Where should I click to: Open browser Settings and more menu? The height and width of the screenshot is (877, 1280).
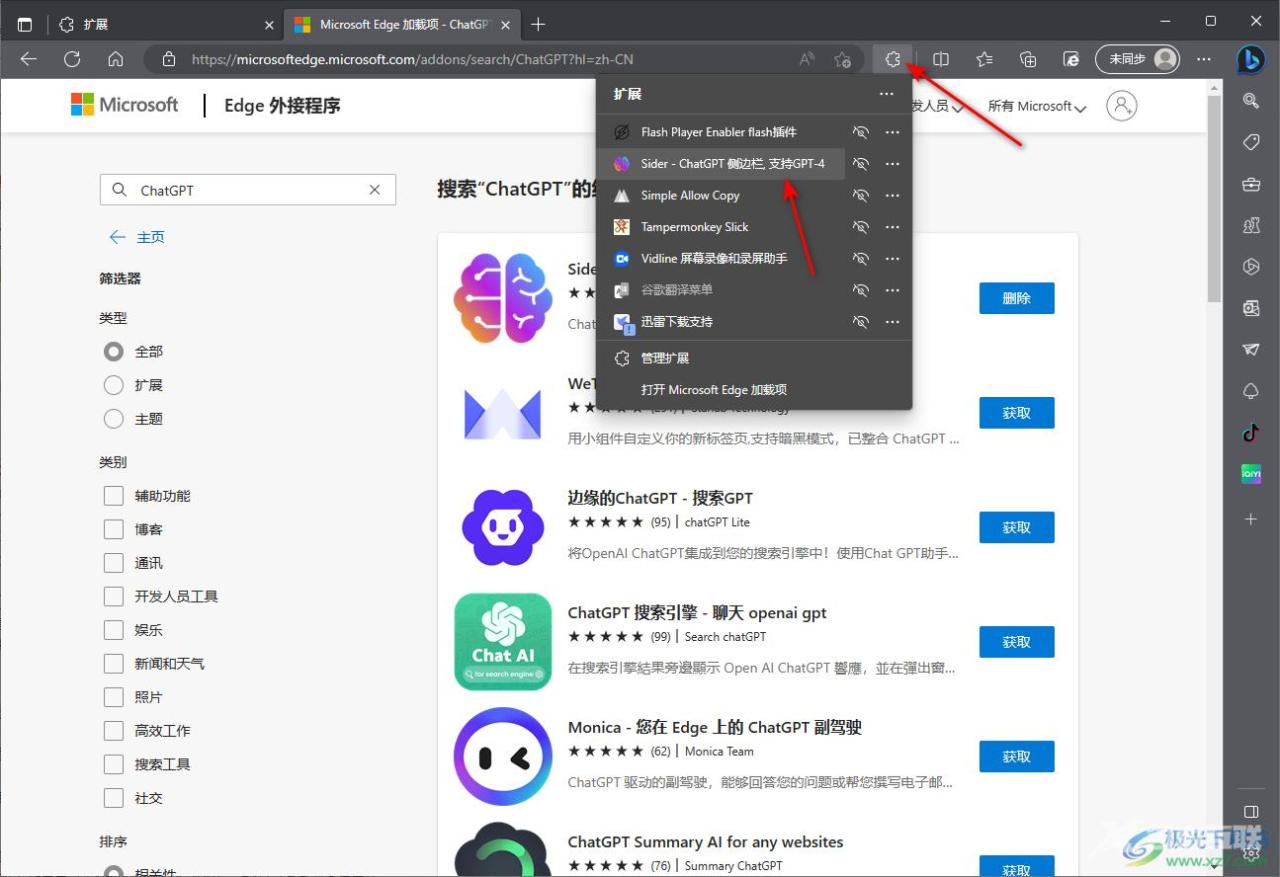pyautogui.click(x=1204, y=59)
